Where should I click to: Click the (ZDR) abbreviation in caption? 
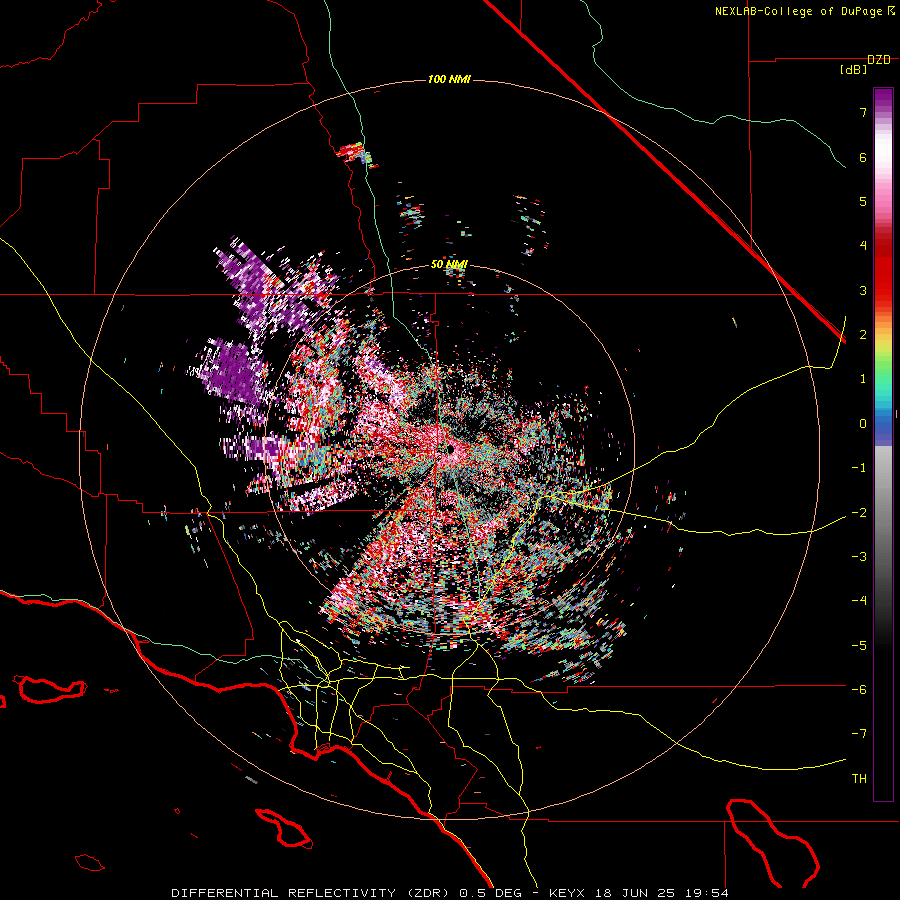tap(430, 893)
